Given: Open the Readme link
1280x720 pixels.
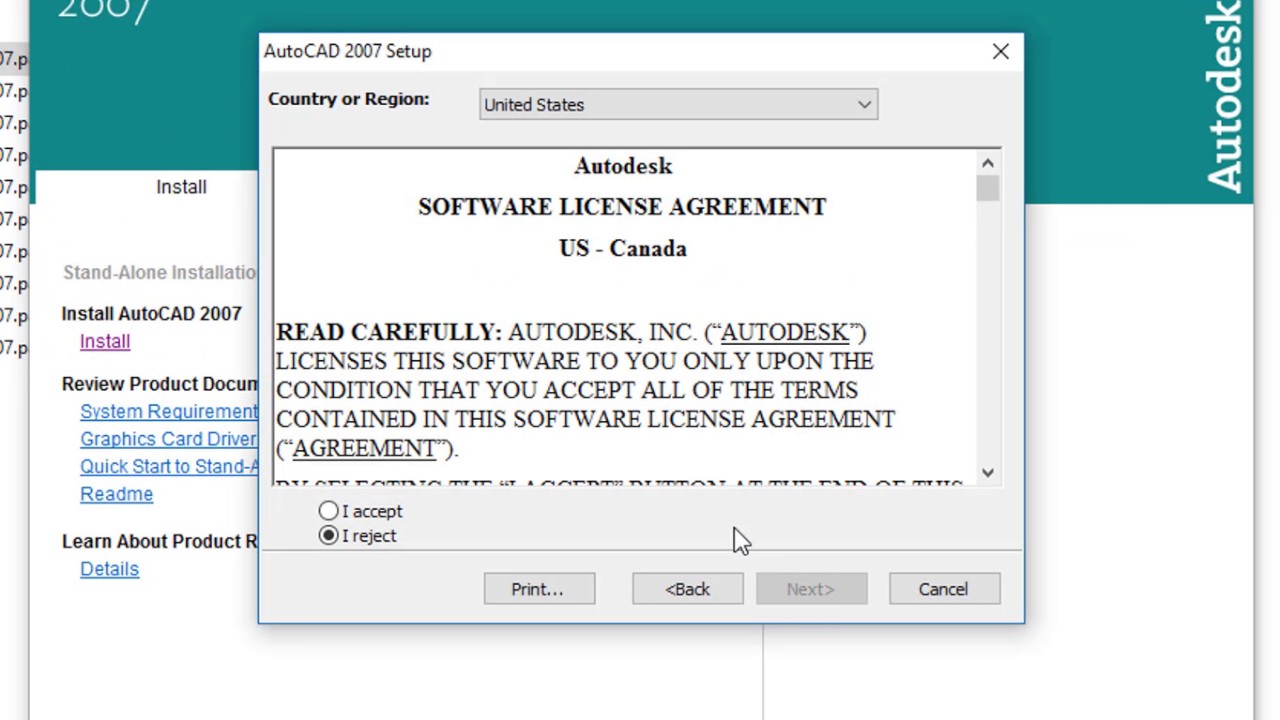Looking at the screenshot, I should (116, 494).
